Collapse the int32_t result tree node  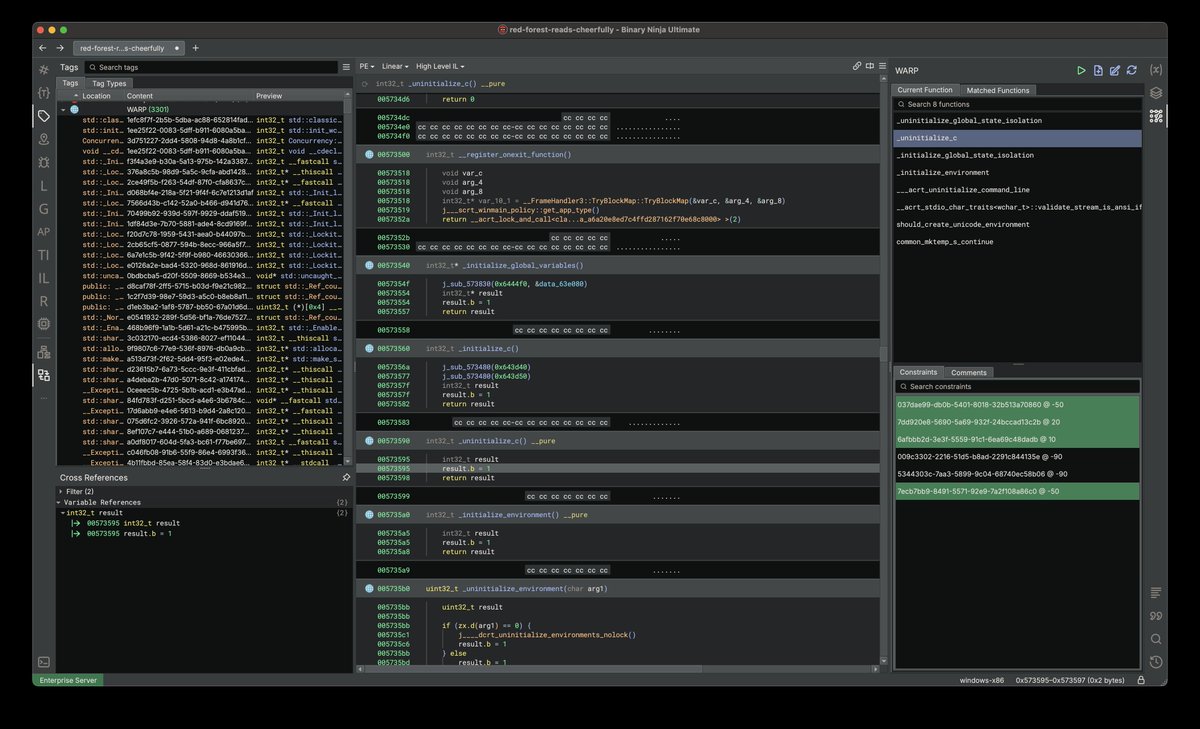tap(63, 513)
